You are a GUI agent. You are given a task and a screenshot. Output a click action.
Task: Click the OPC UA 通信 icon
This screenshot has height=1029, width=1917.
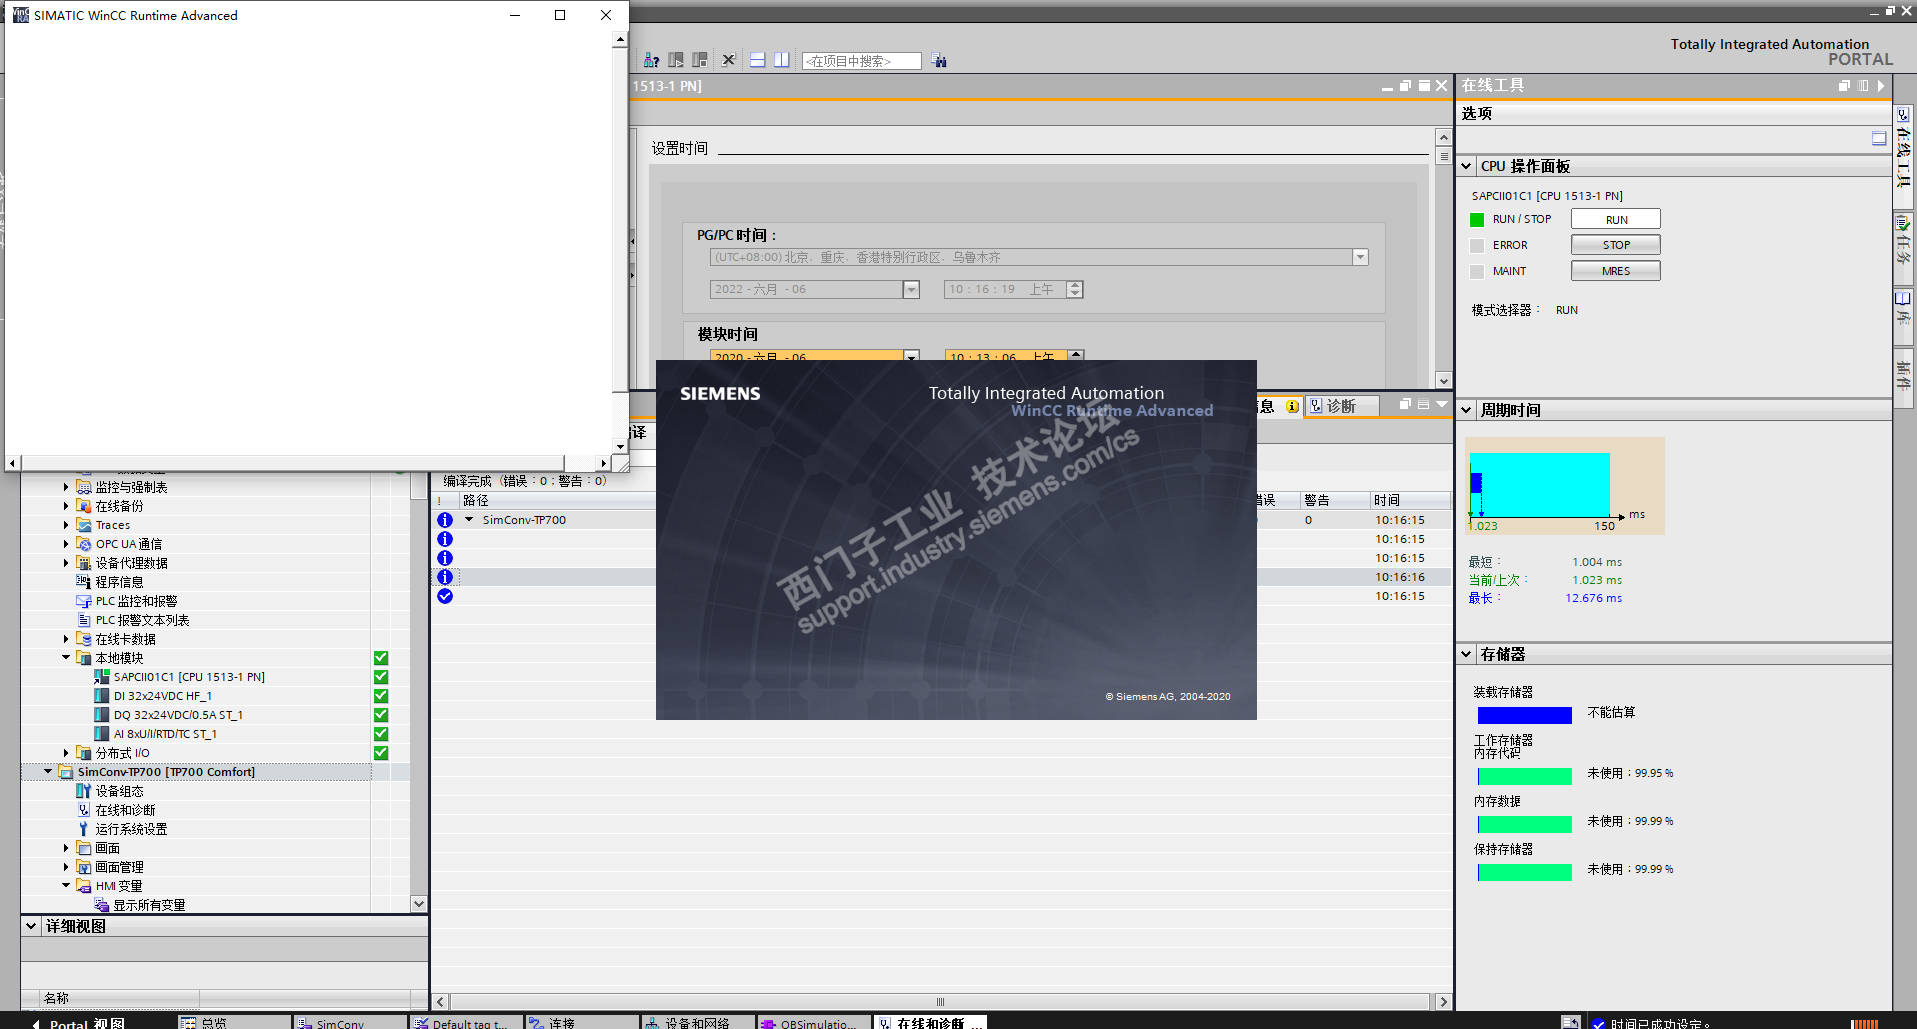click(84, 544)
